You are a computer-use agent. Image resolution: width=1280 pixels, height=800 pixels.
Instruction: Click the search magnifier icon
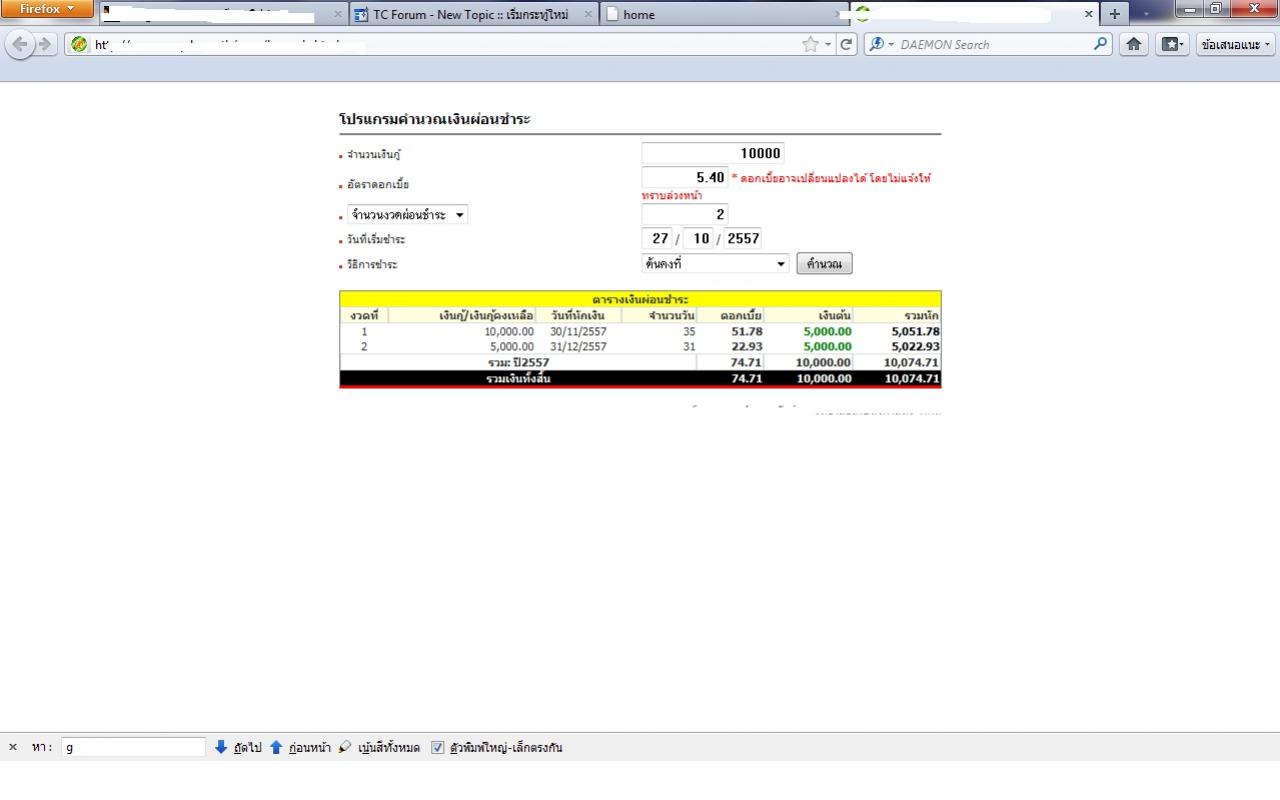(x=1101, y=44)
